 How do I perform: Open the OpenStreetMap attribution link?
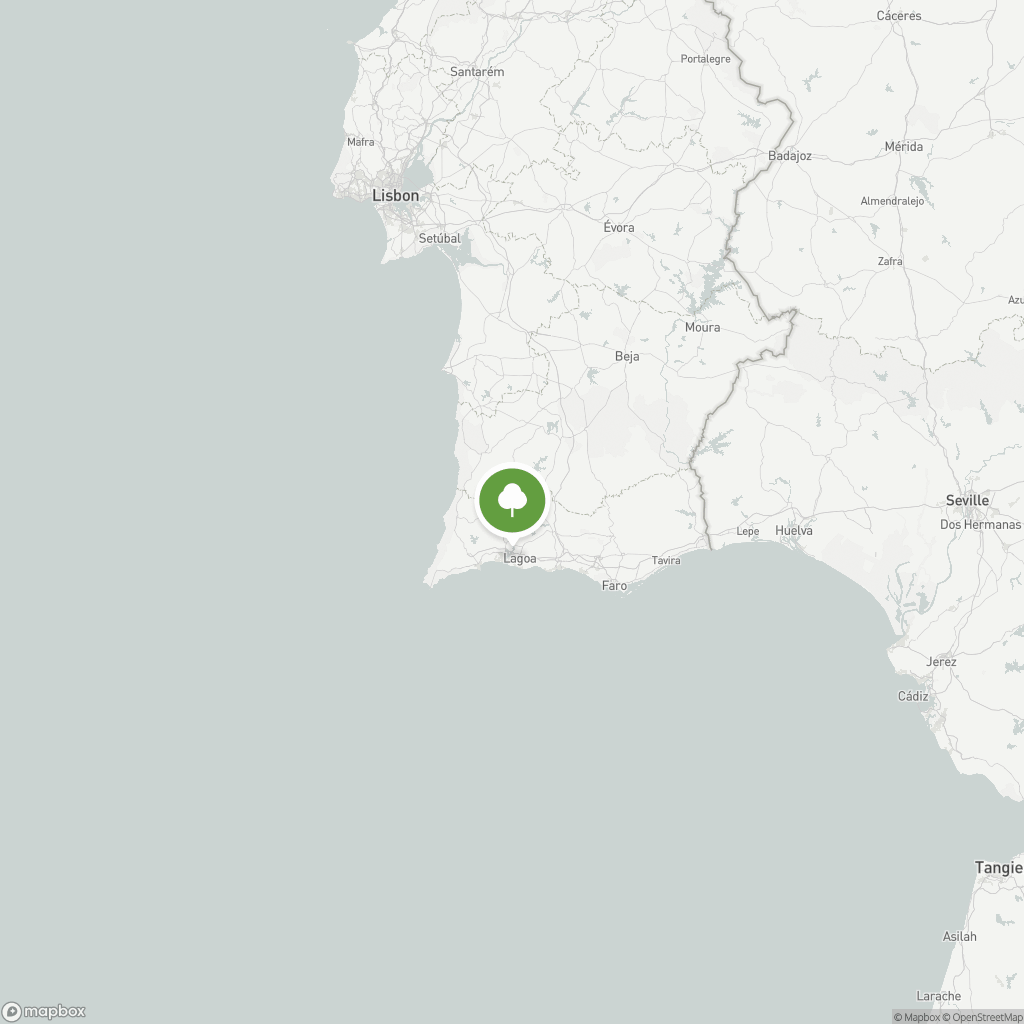983,1017
